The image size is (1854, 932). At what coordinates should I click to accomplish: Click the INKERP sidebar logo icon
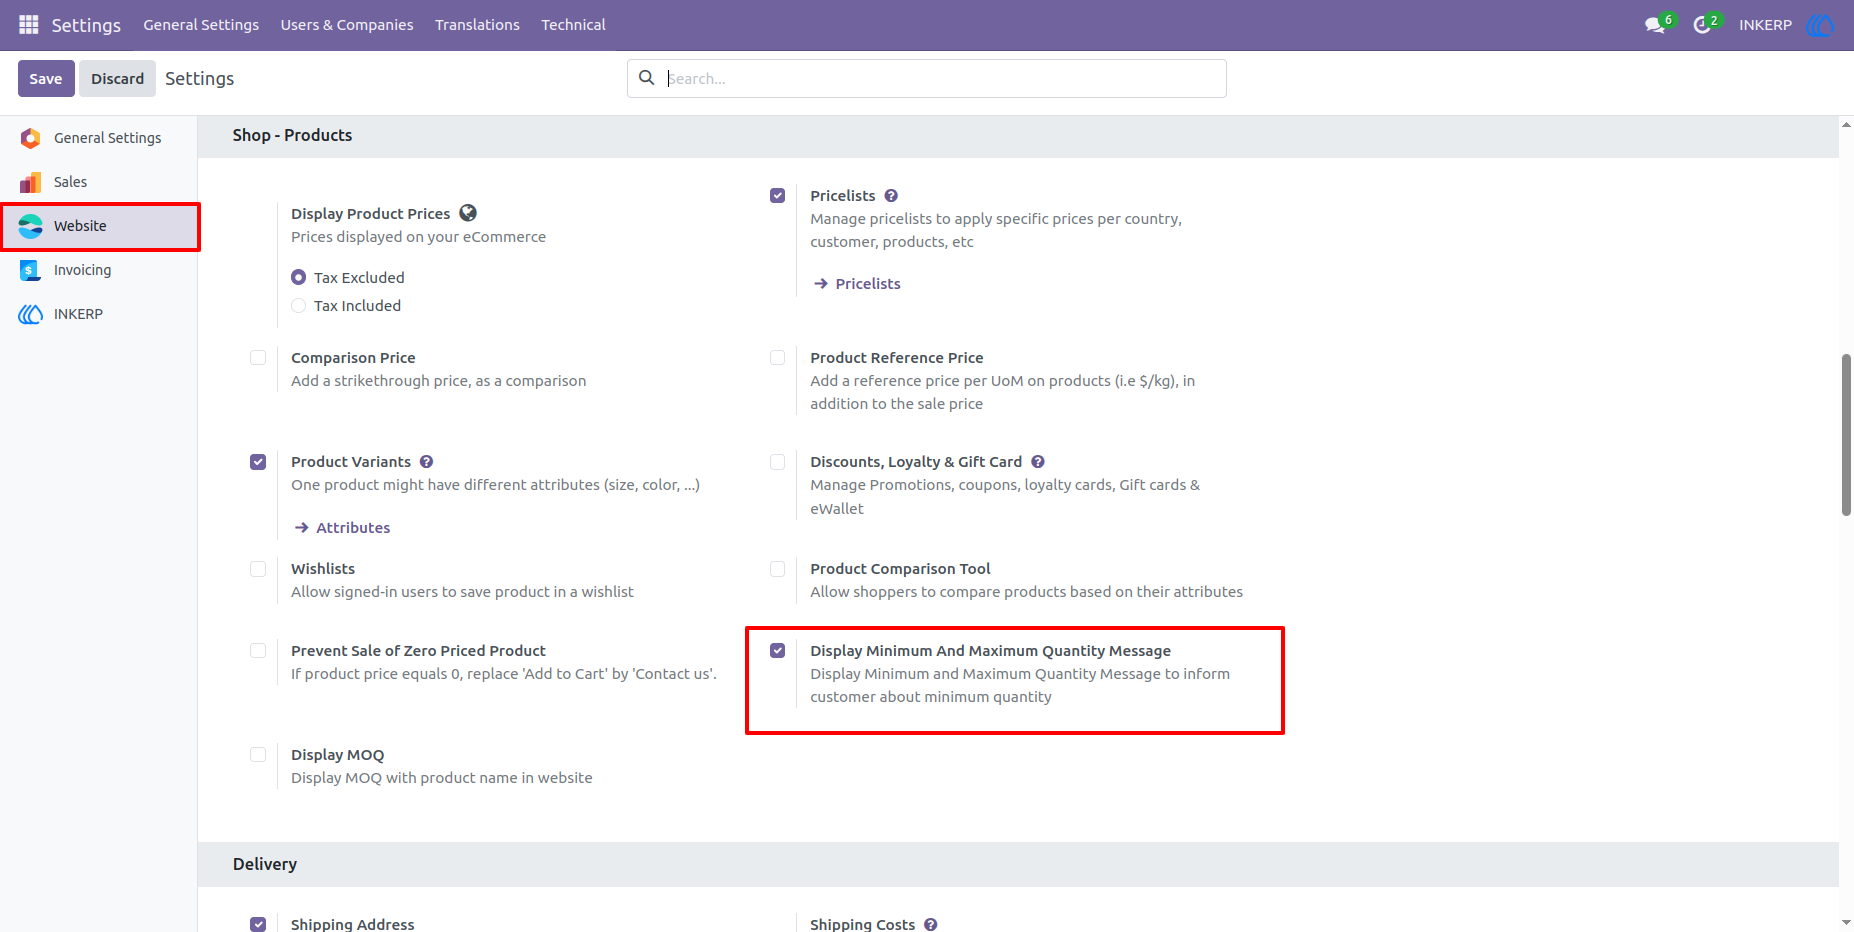(x=31, y=314)
